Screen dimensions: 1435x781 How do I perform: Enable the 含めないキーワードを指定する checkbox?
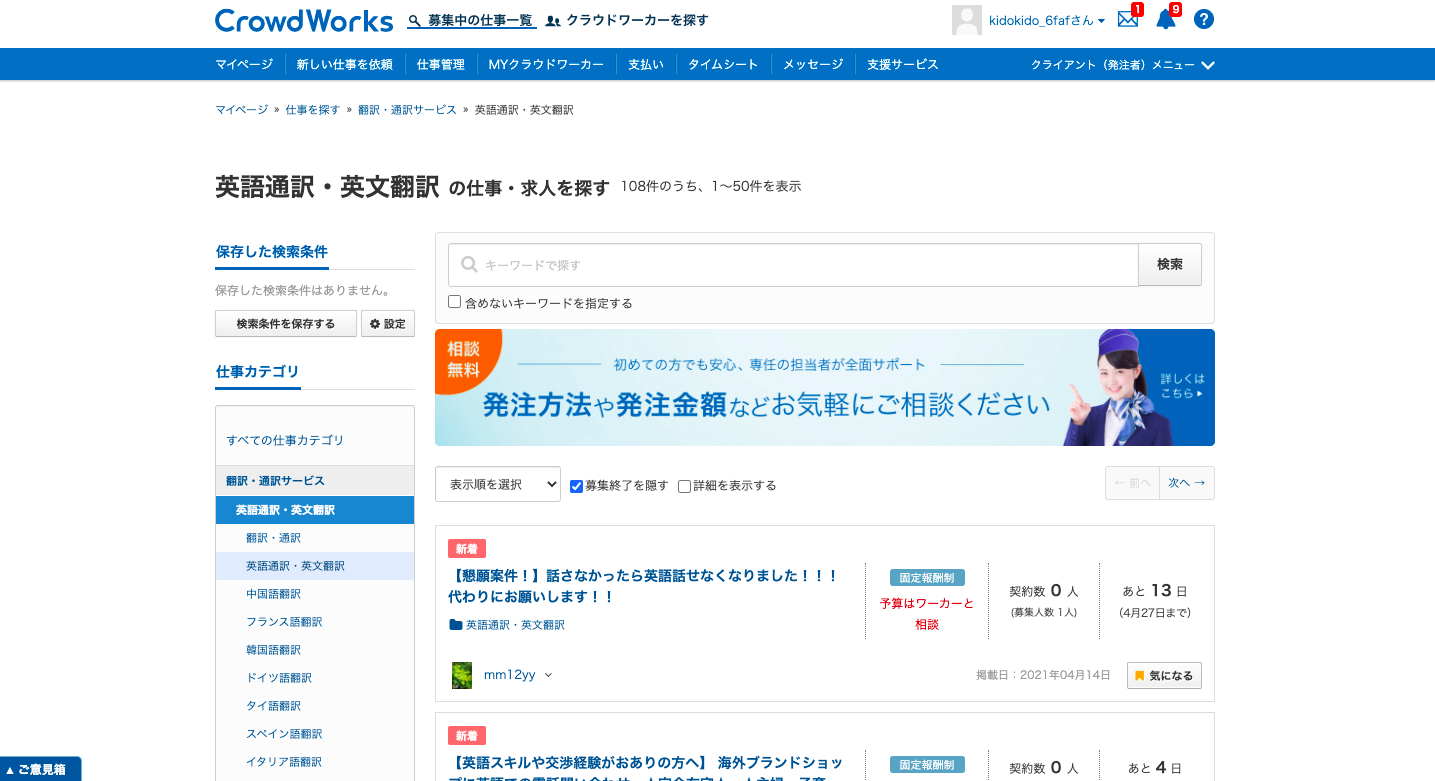[x=454, y=301]
